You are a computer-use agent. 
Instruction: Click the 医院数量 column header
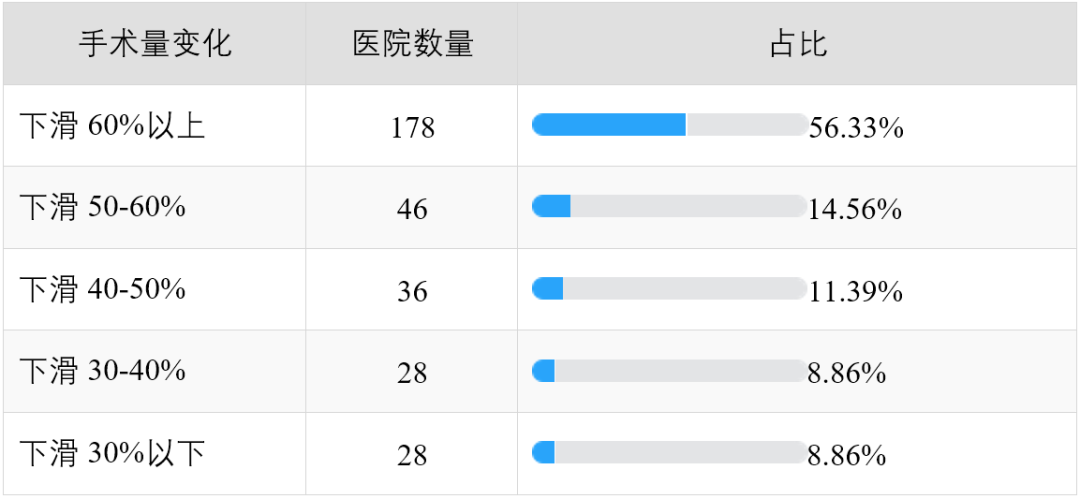[x=413, y=44]
